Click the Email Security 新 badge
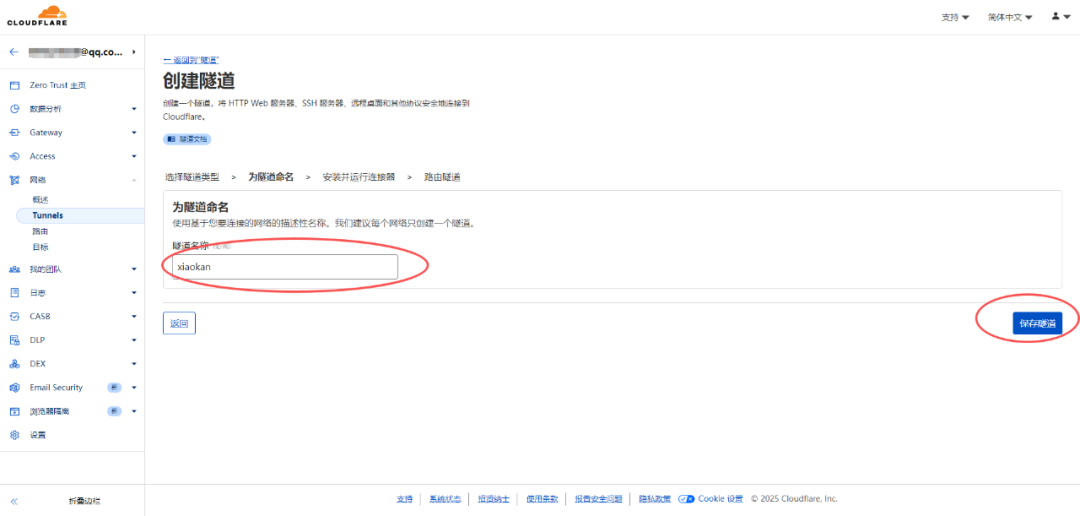The image size is (1080, 516). [x=114, y=388]
